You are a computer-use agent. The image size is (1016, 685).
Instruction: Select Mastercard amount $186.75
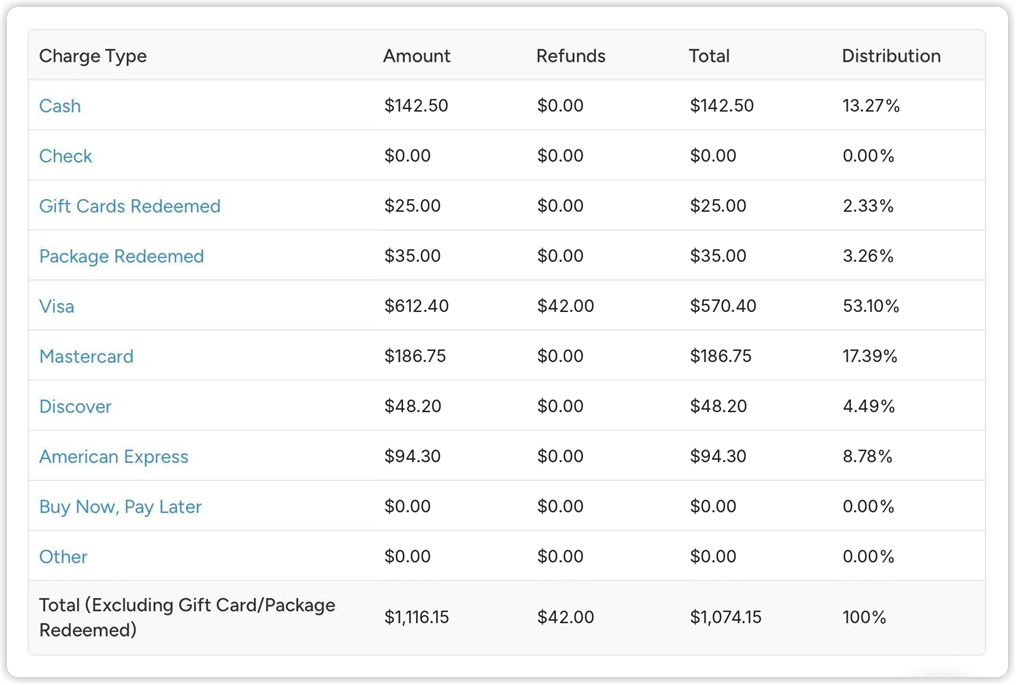click(415, 356)
